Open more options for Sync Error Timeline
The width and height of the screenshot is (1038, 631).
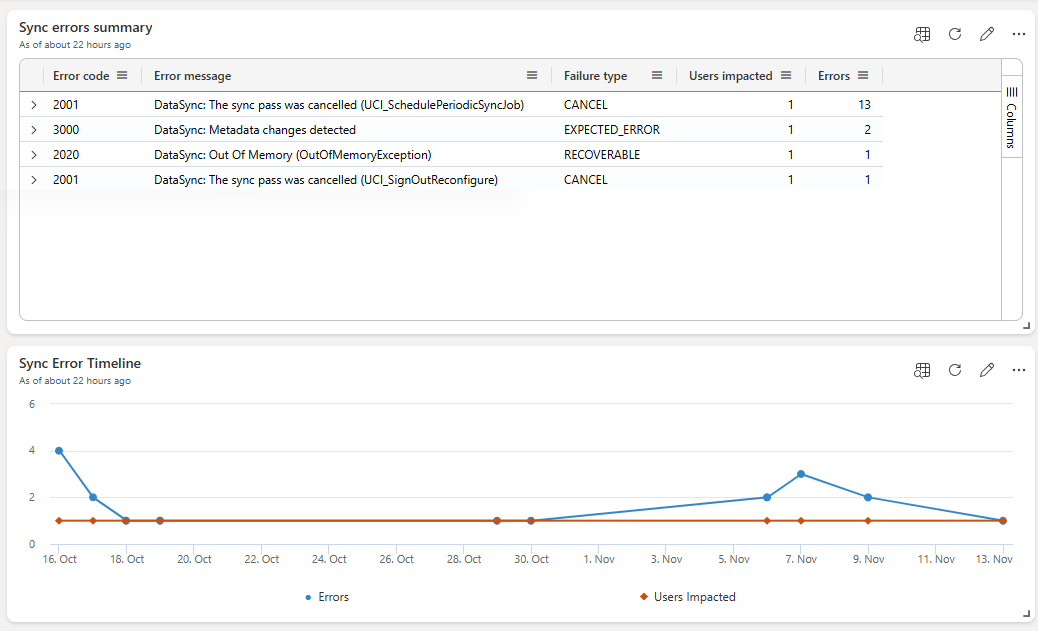tap(1019, 370)
